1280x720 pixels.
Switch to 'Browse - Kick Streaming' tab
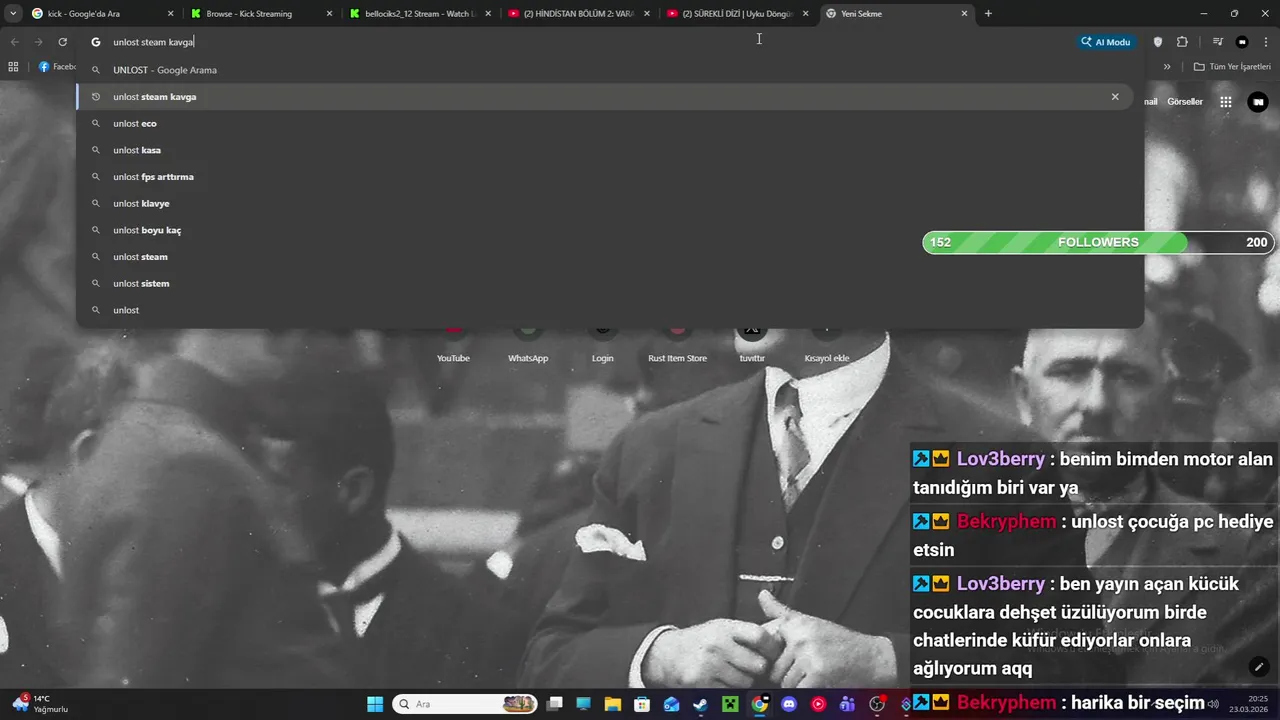coord(260,14)
